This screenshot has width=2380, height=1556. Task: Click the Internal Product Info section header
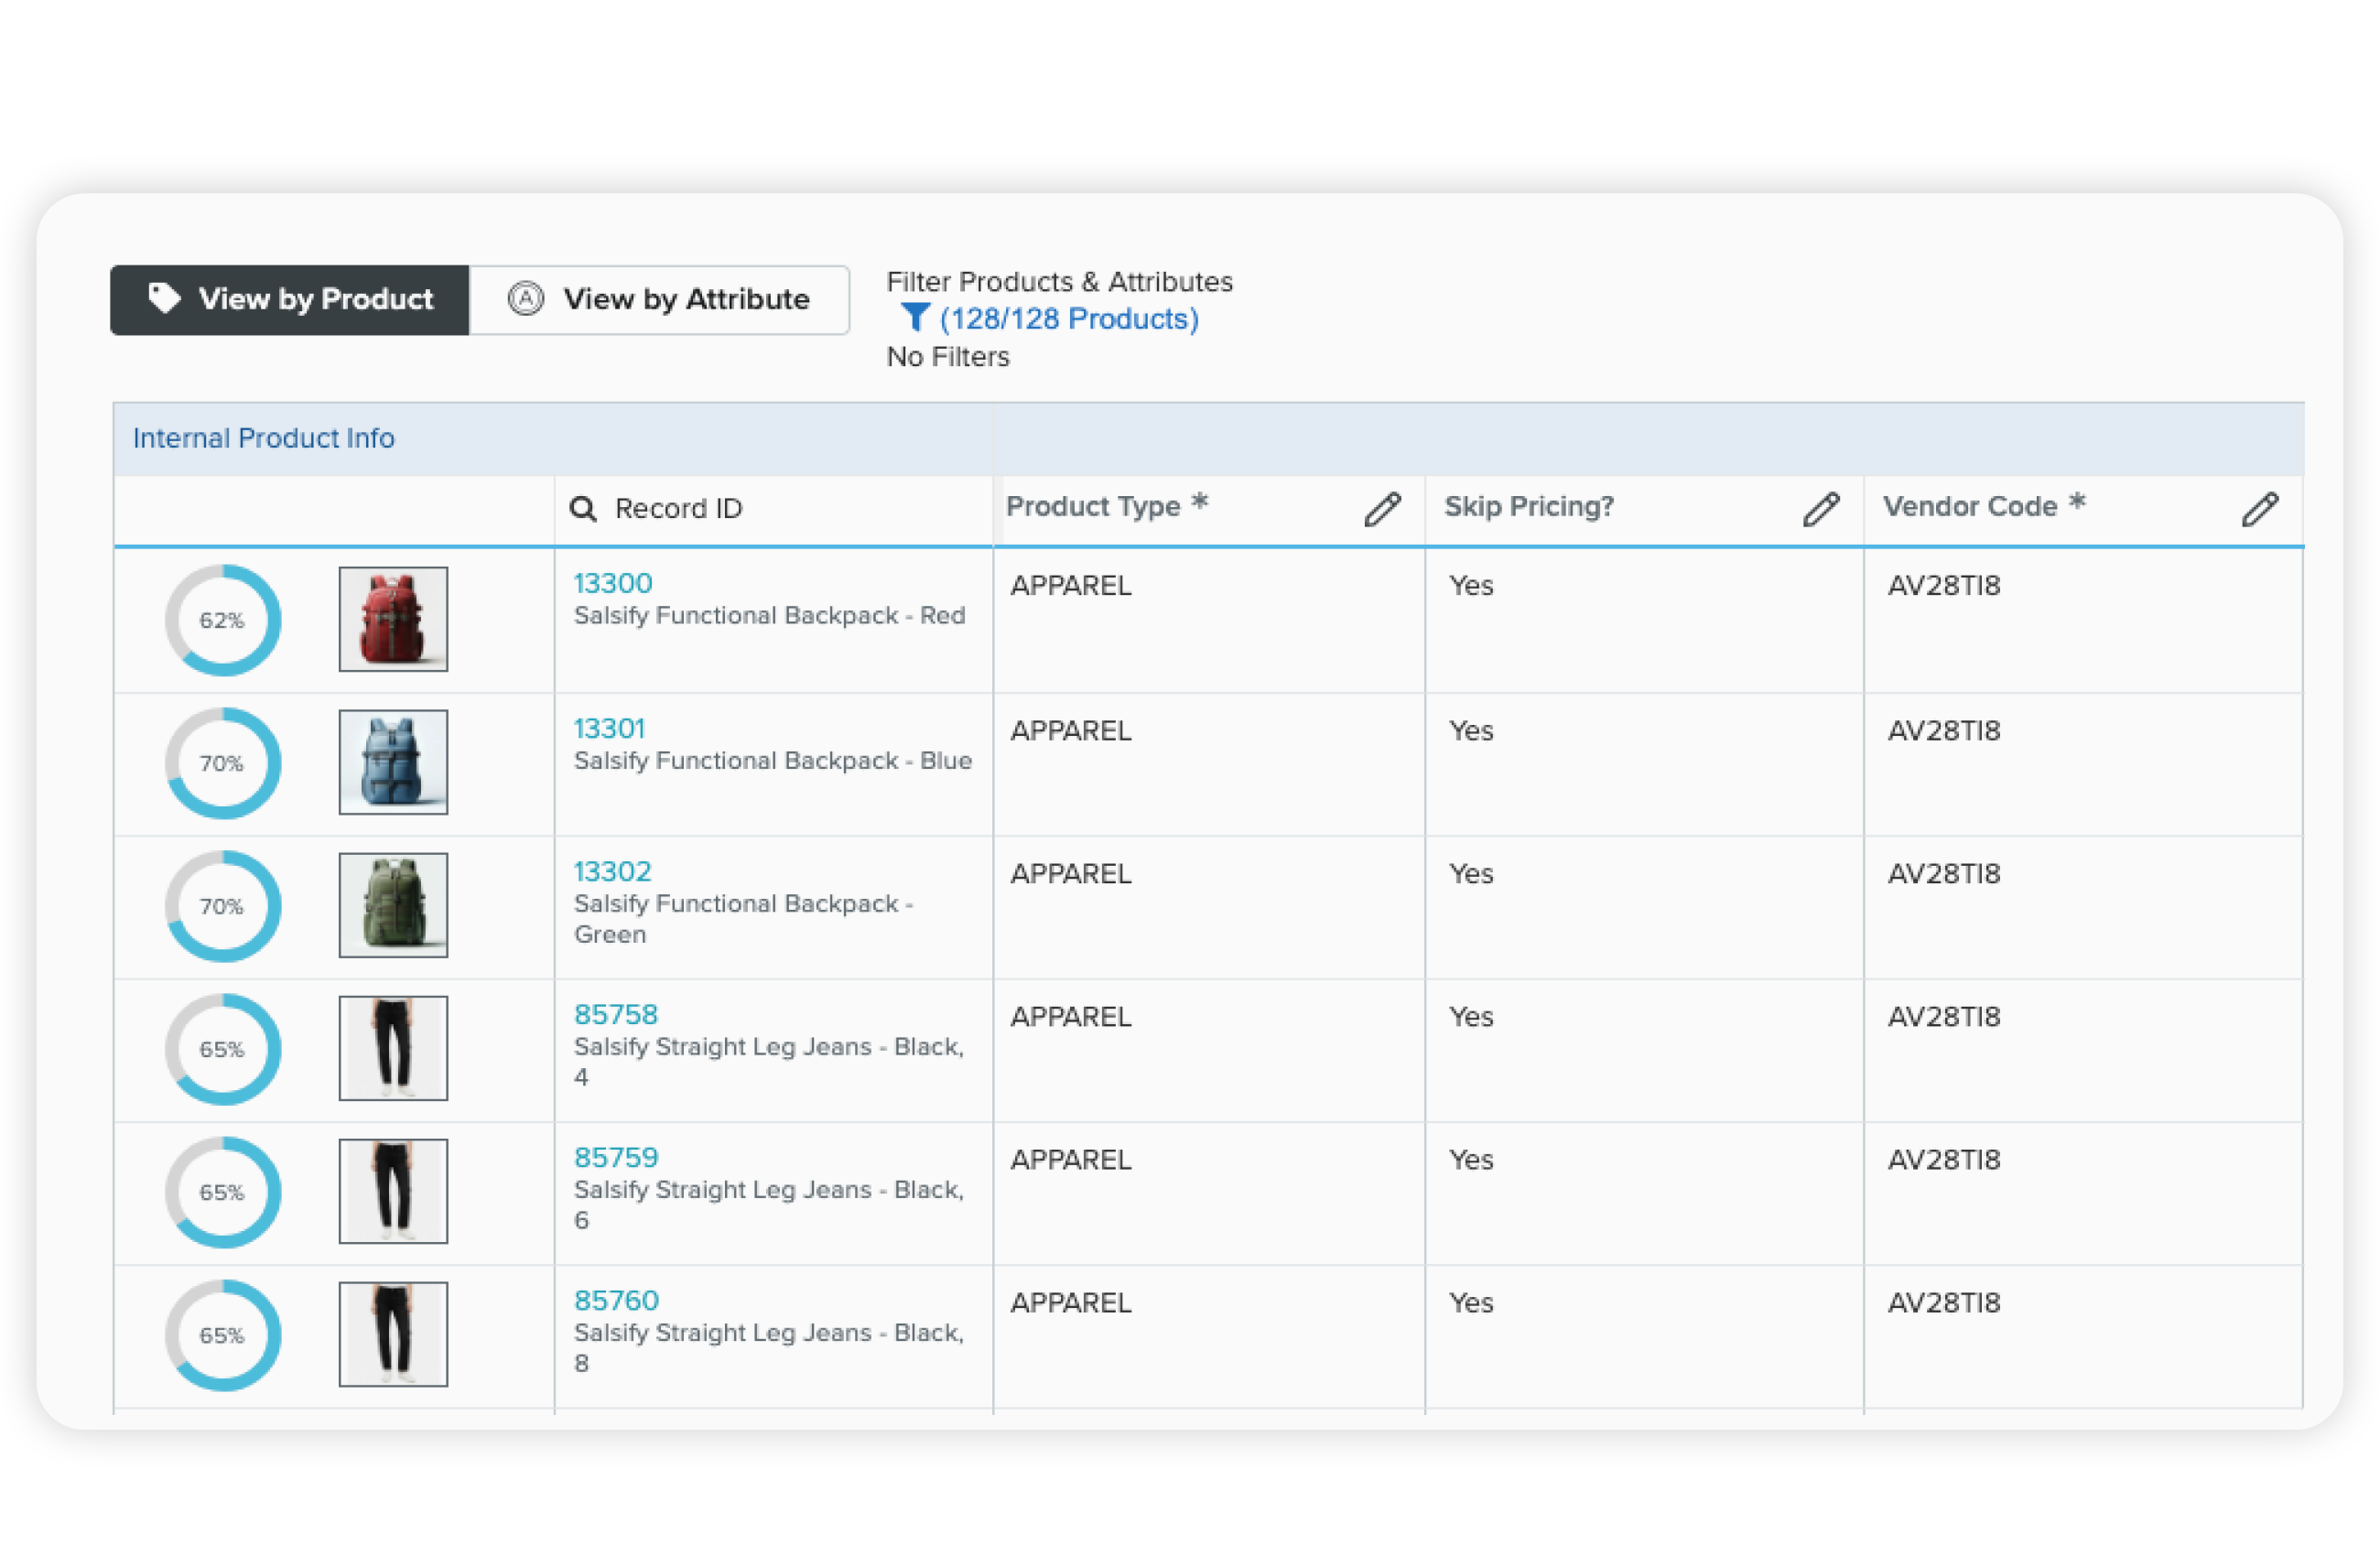coord(264,438)
